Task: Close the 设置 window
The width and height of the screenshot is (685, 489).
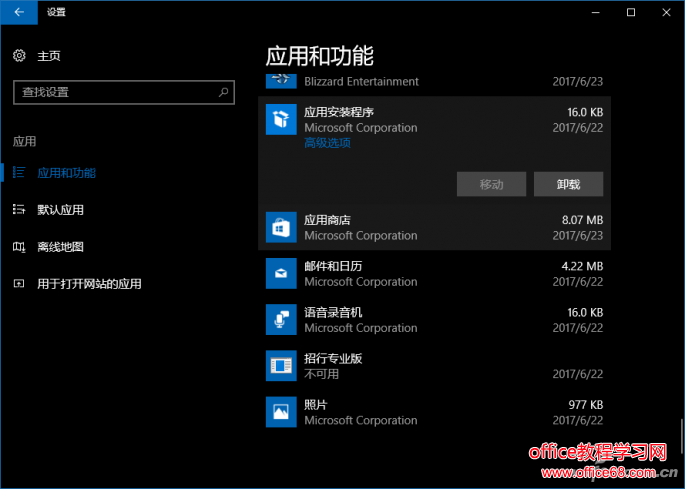Action: point(666,12)
